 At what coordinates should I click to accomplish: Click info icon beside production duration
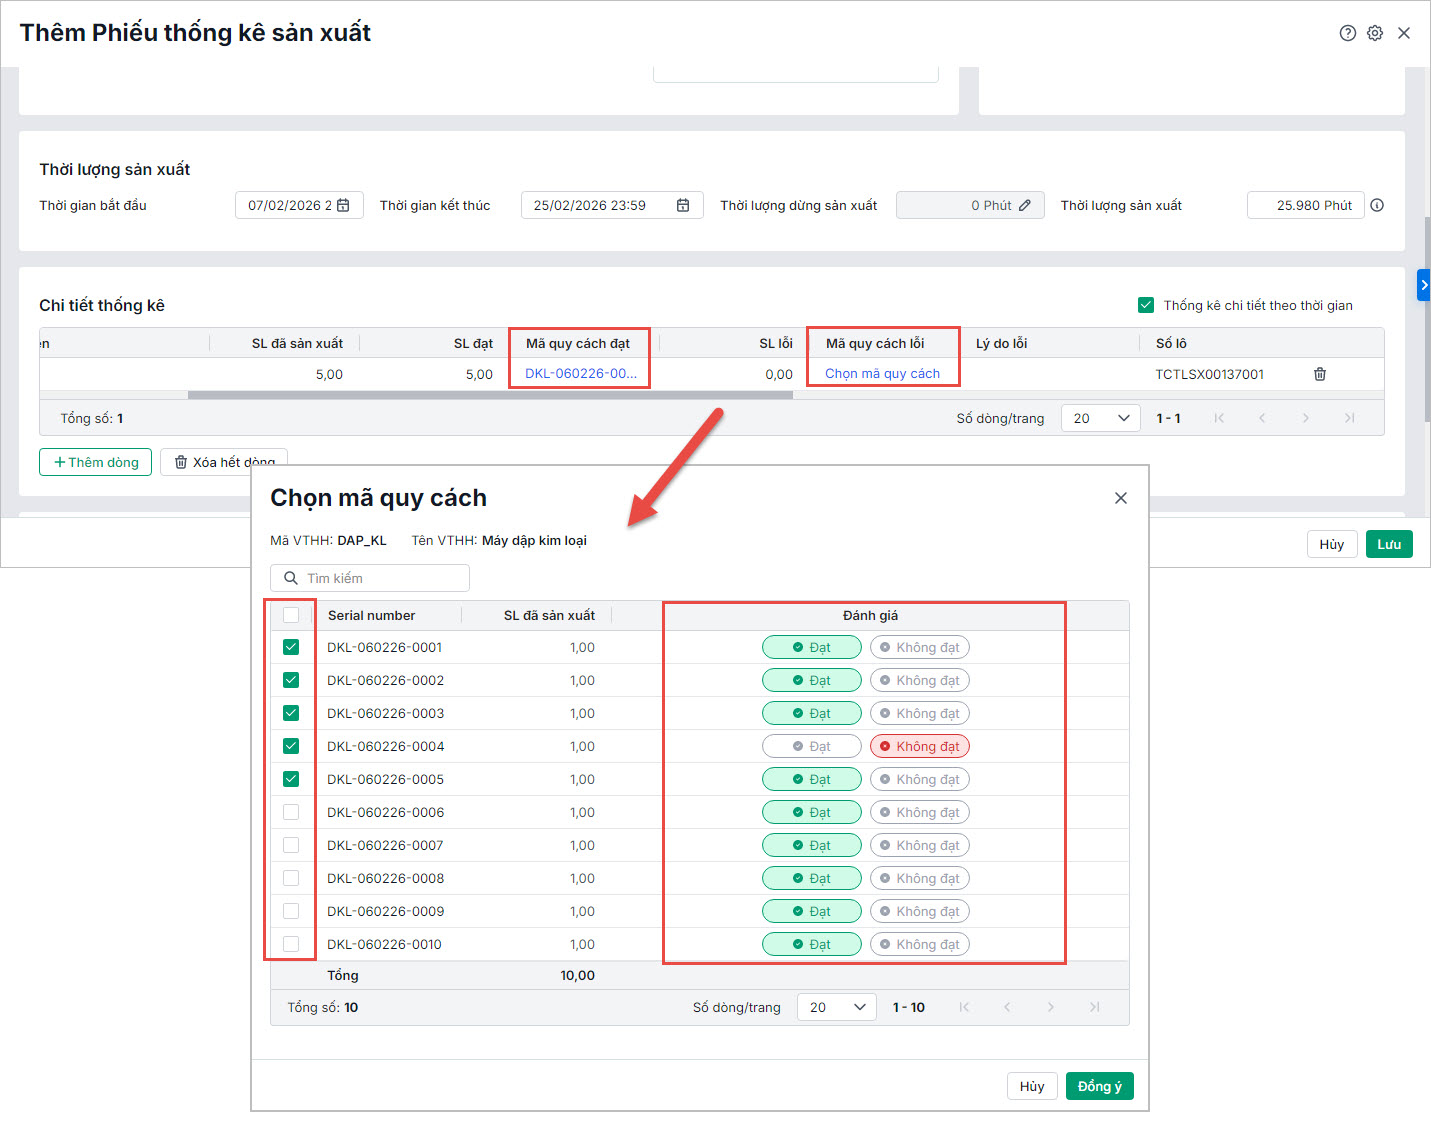point(1377,205)
